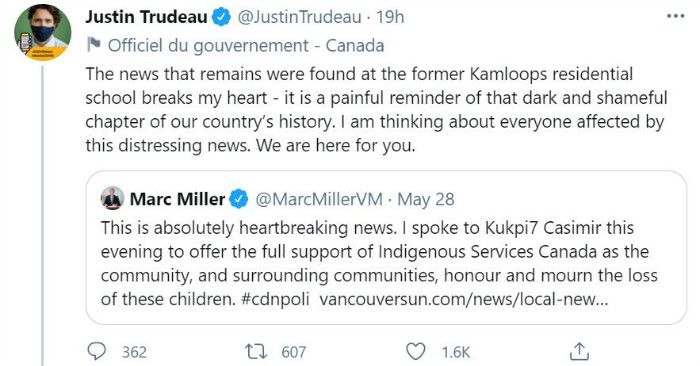Screen dimensions: 700x366
Task: Open the Justin Trudeau display name
Action: pyautogui.click(x=146, y=17)
